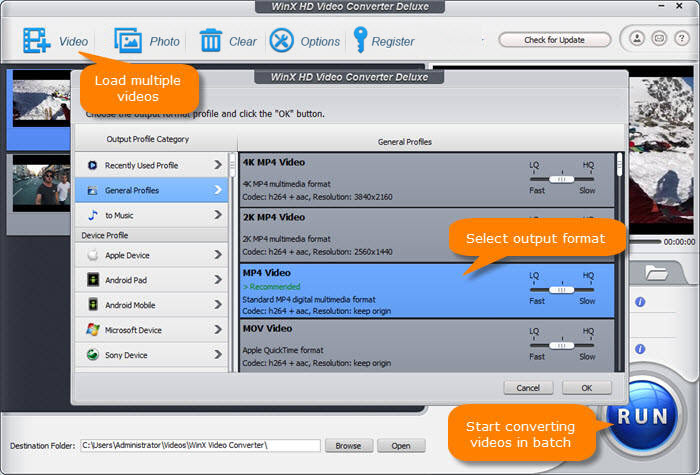The width and height of the screenshot is (700, 475).
Task: Click the Microsoft Device Windows icon
Action: pyautogui.click(x=93, y=330)
